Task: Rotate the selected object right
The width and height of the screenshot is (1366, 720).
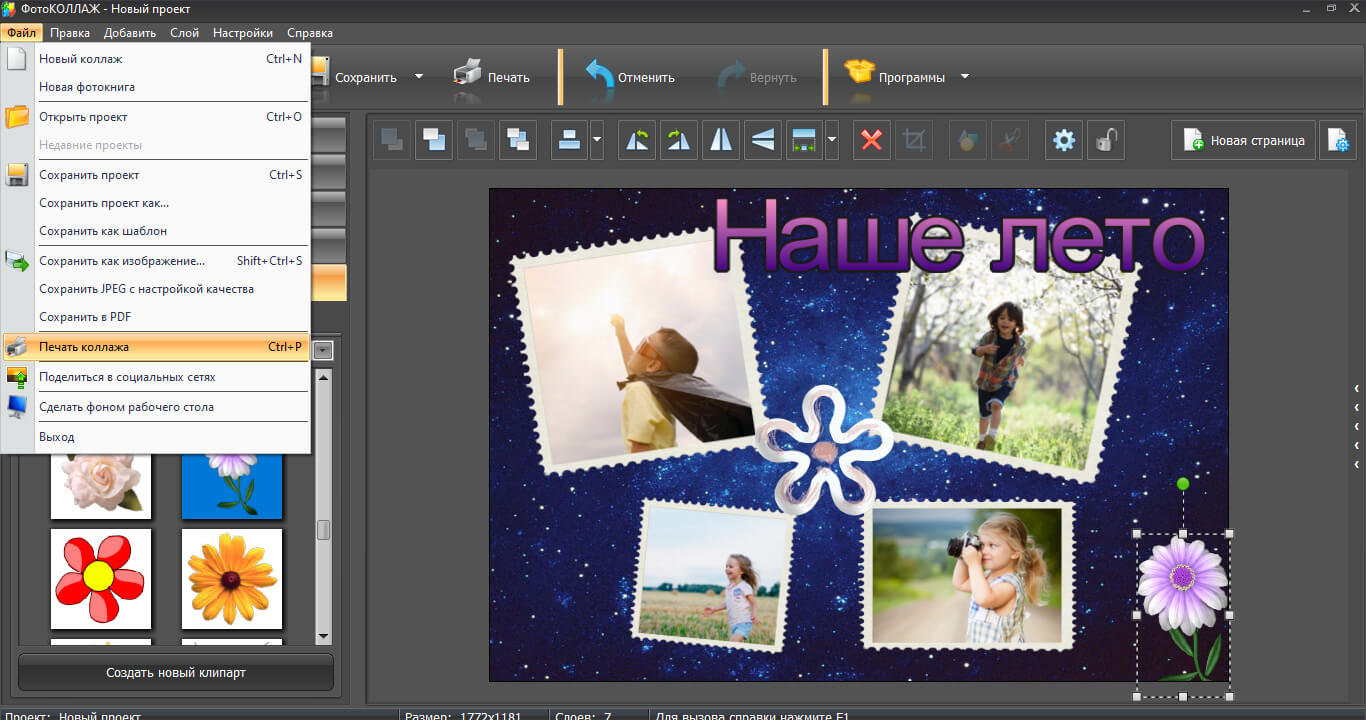Action: pyautogui.click(x=679, y=140)
